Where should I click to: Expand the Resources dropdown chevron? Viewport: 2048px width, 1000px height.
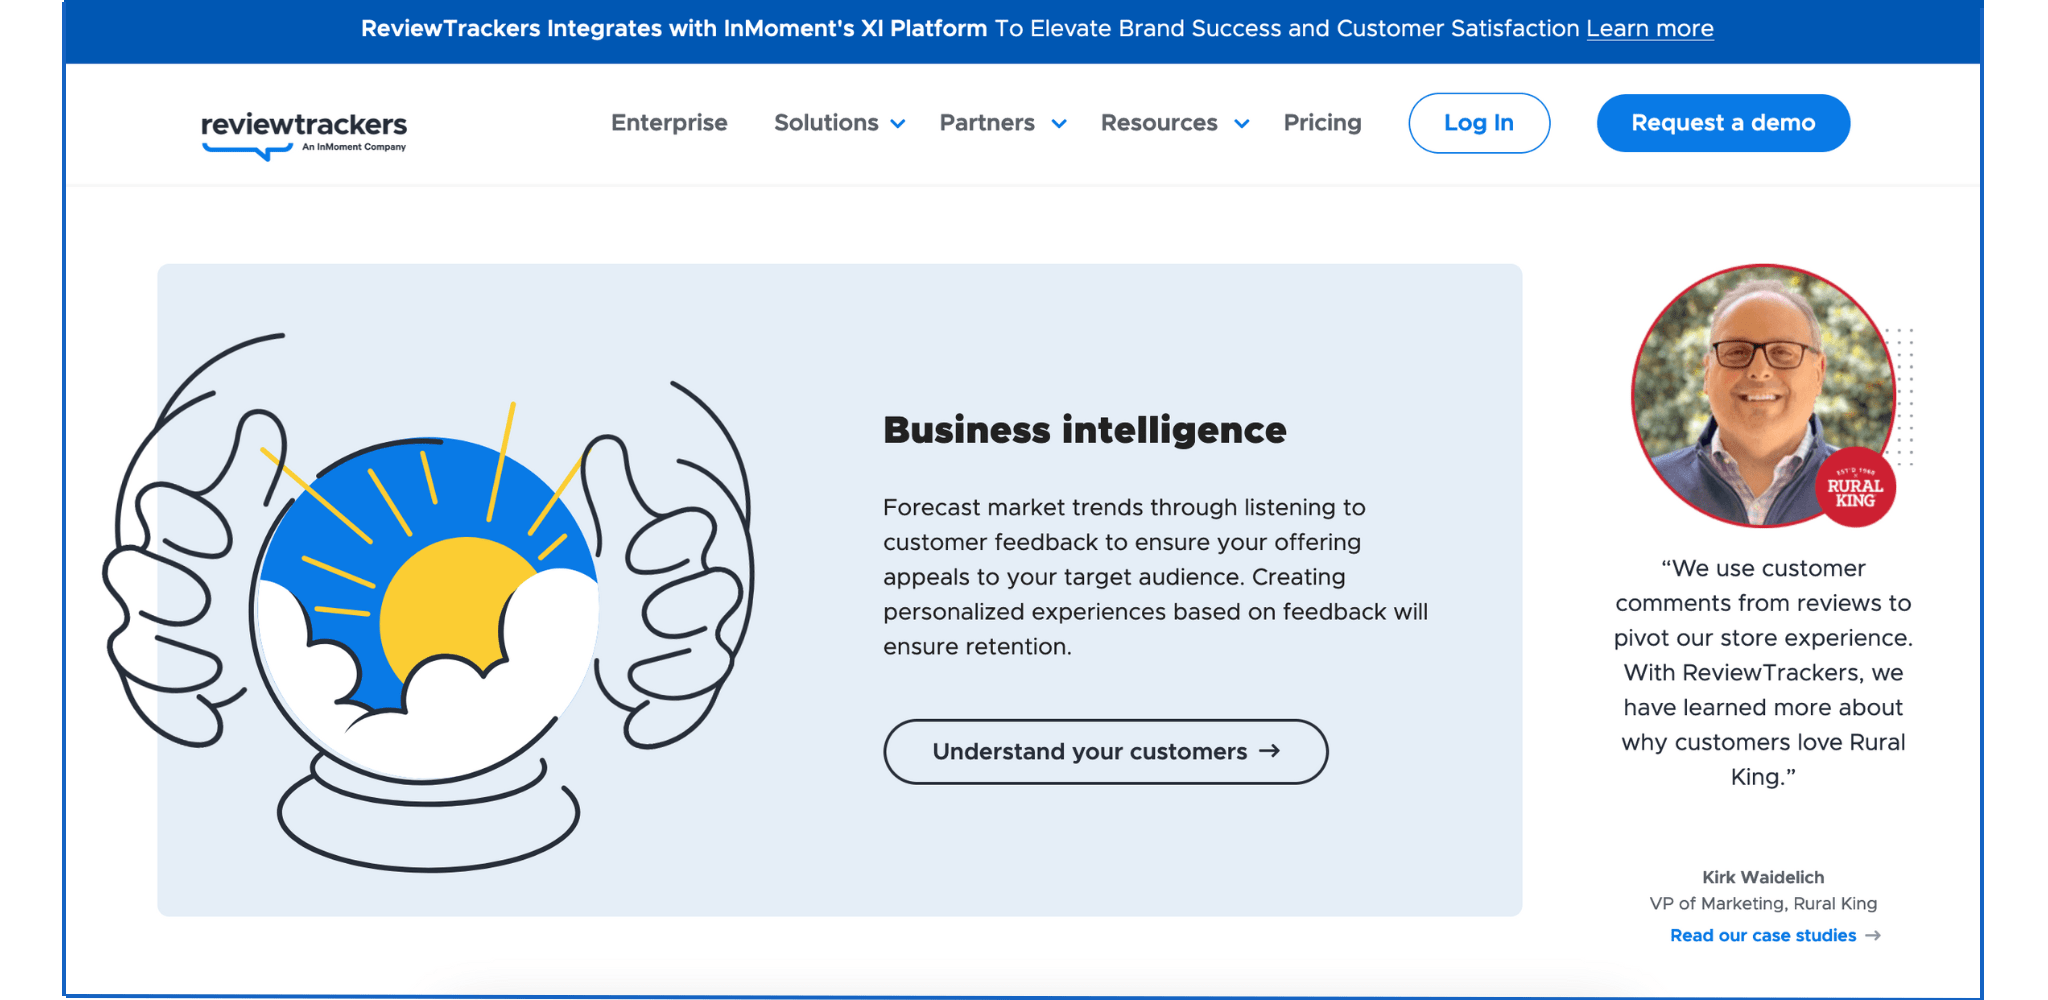point(1242,124)
